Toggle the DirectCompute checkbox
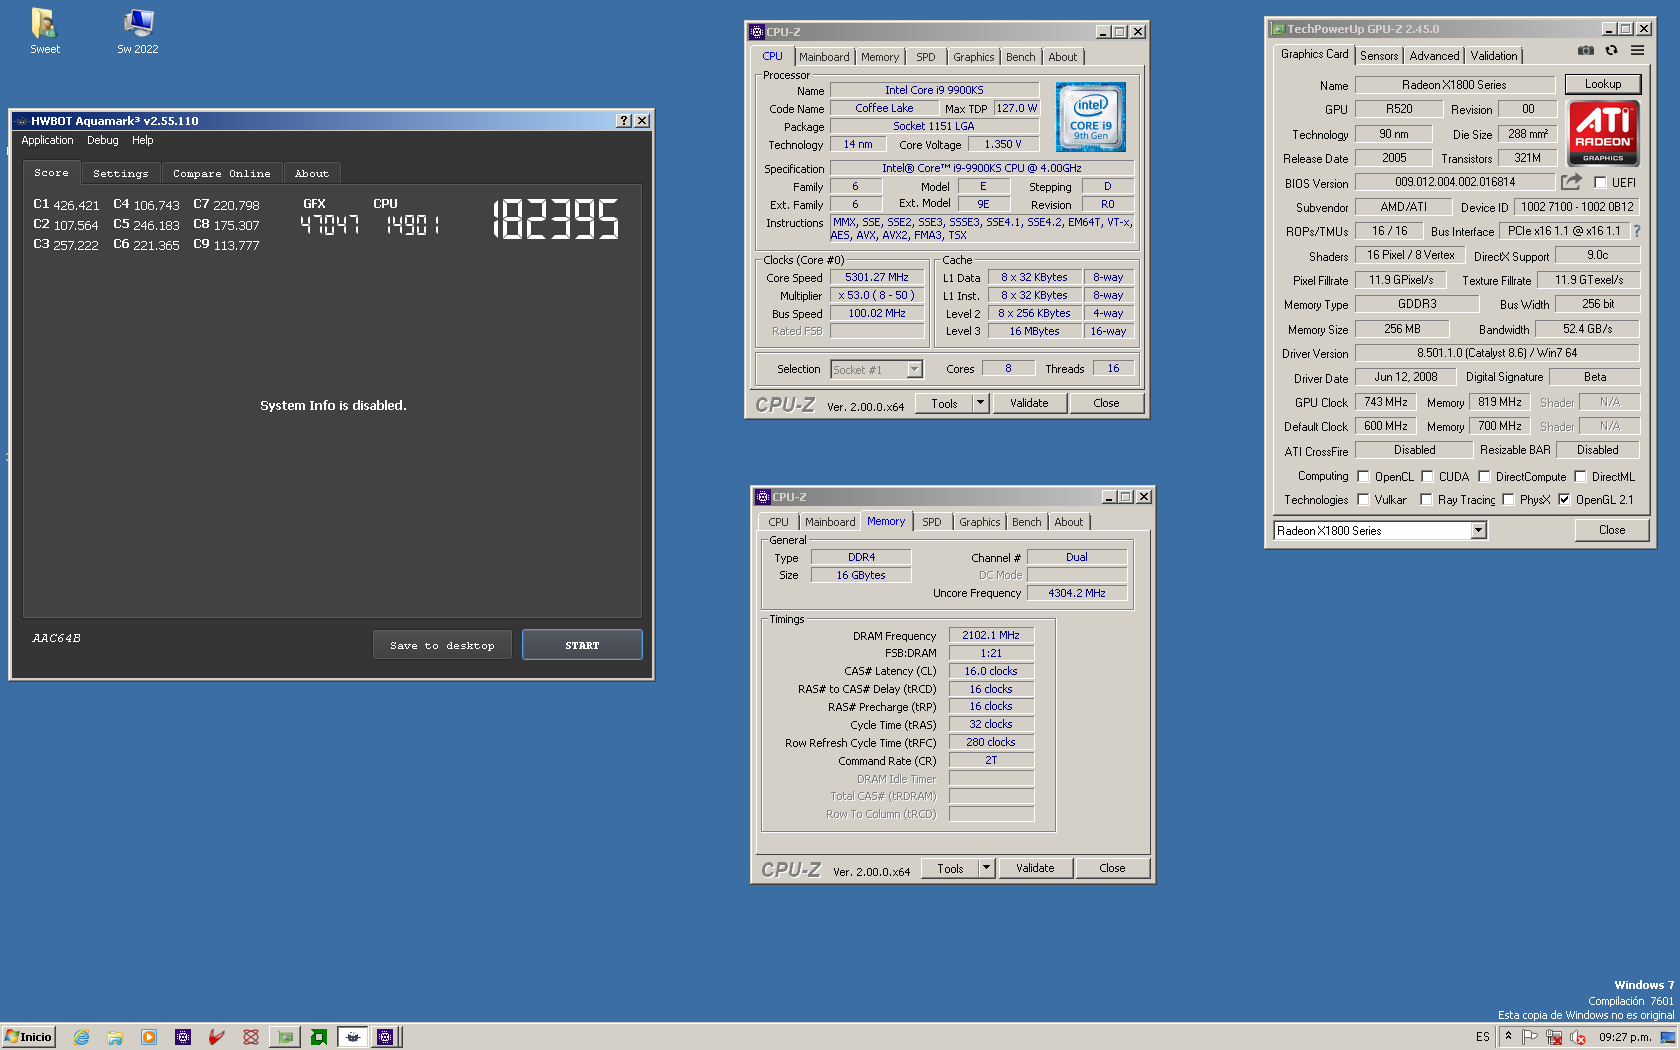The image size is (1680, 1050). point(1484,476)
